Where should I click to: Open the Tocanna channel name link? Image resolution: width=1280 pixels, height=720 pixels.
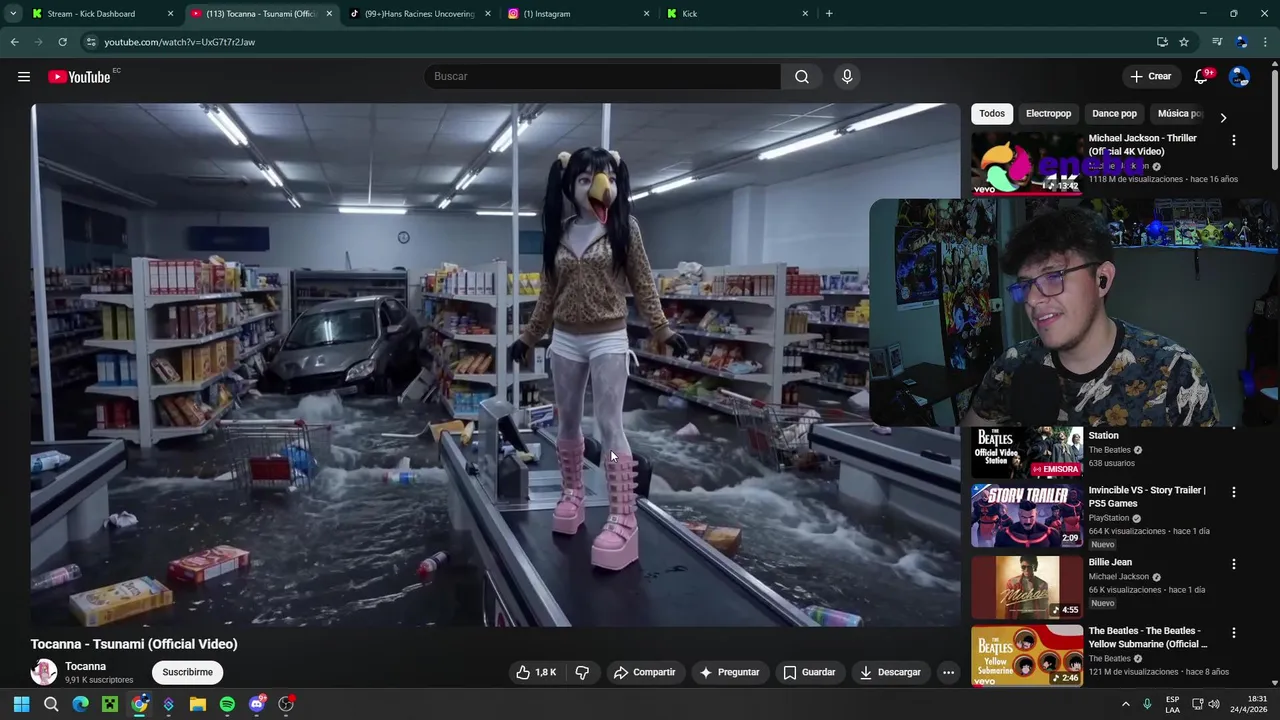(85, 666)
